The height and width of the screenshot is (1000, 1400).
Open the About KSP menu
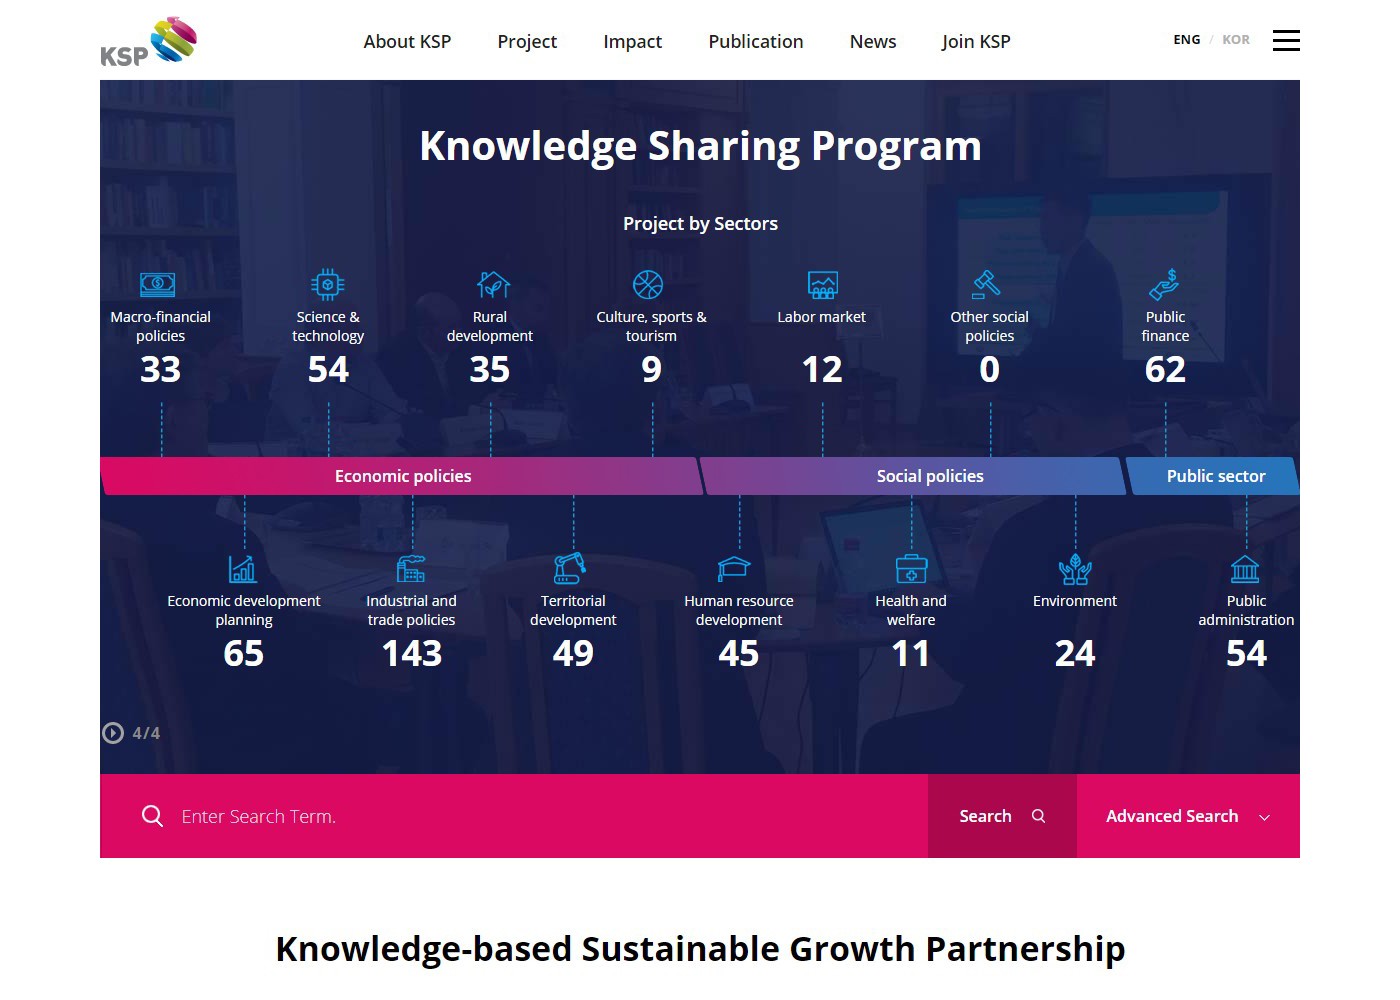[x=407, y=41]
